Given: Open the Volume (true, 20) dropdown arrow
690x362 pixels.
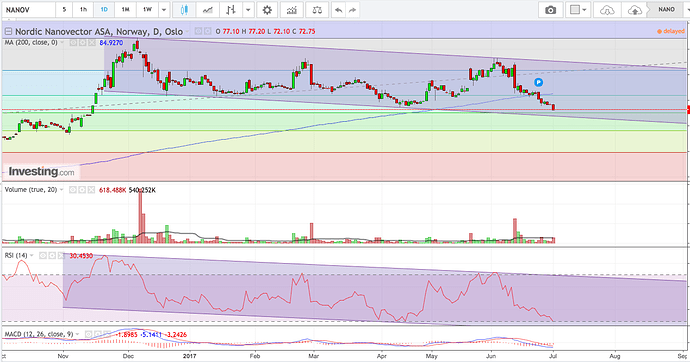Looking at the screenshot, I should click(62, 190).
